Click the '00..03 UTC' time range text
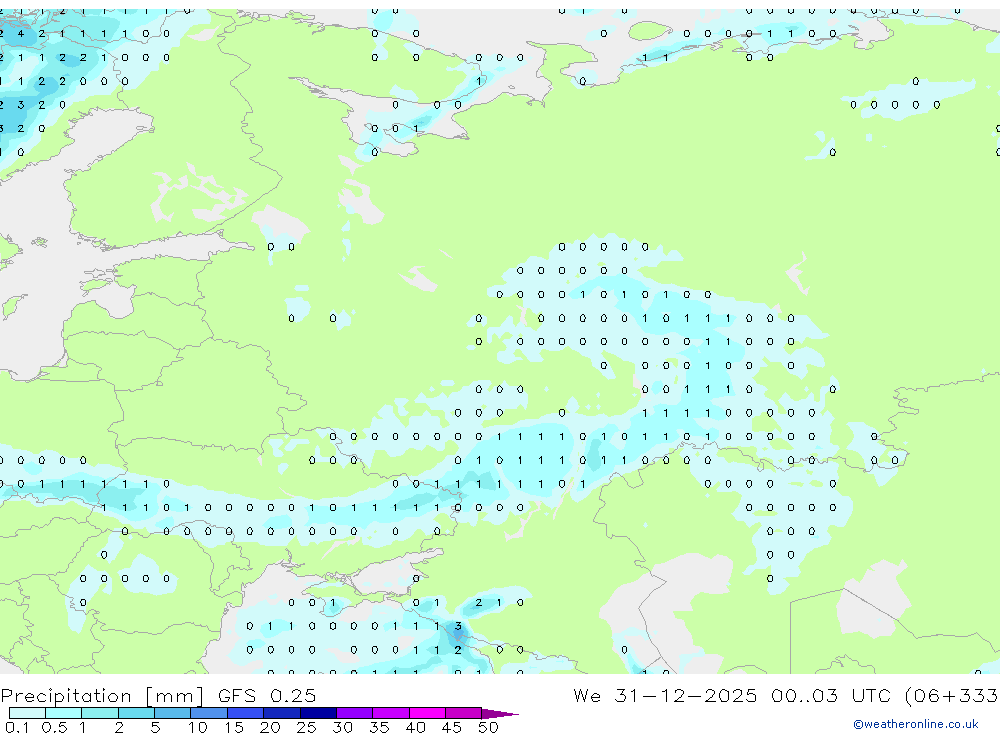 pos(830,695)
